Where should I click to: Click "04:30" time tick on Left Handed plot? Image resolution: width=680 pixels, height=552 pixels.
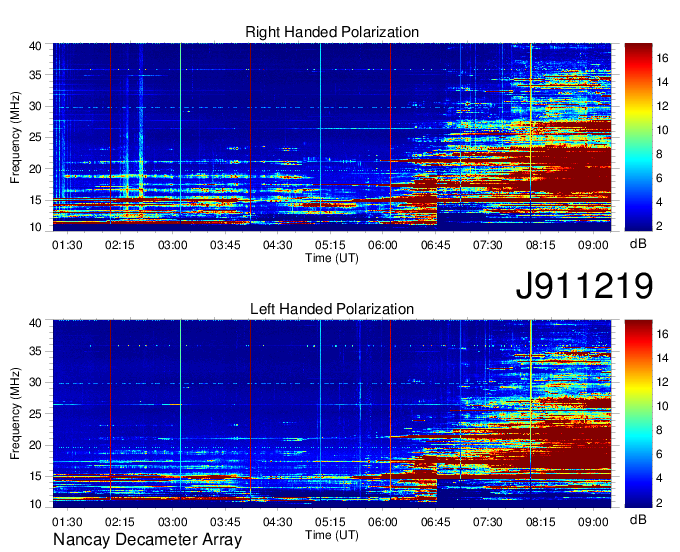278,522
